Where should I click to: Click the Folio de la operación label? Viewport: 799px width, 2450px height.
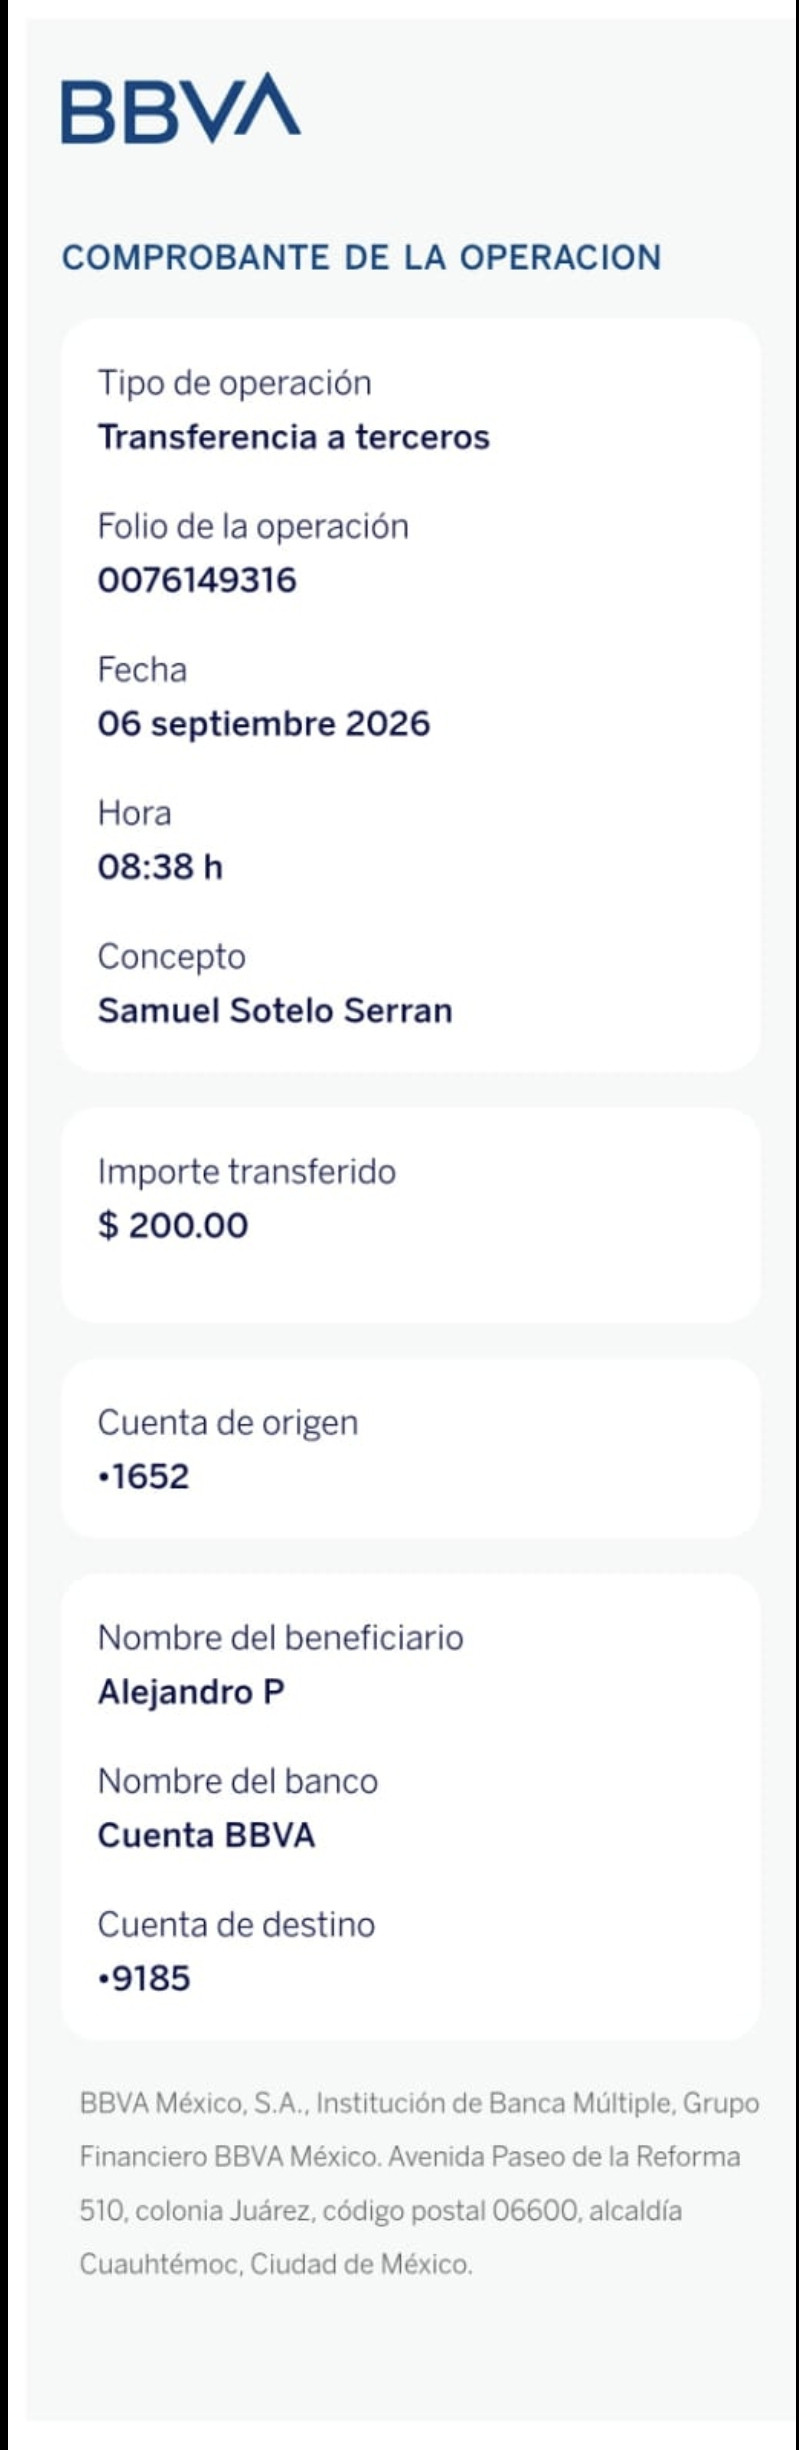[253, 527]
